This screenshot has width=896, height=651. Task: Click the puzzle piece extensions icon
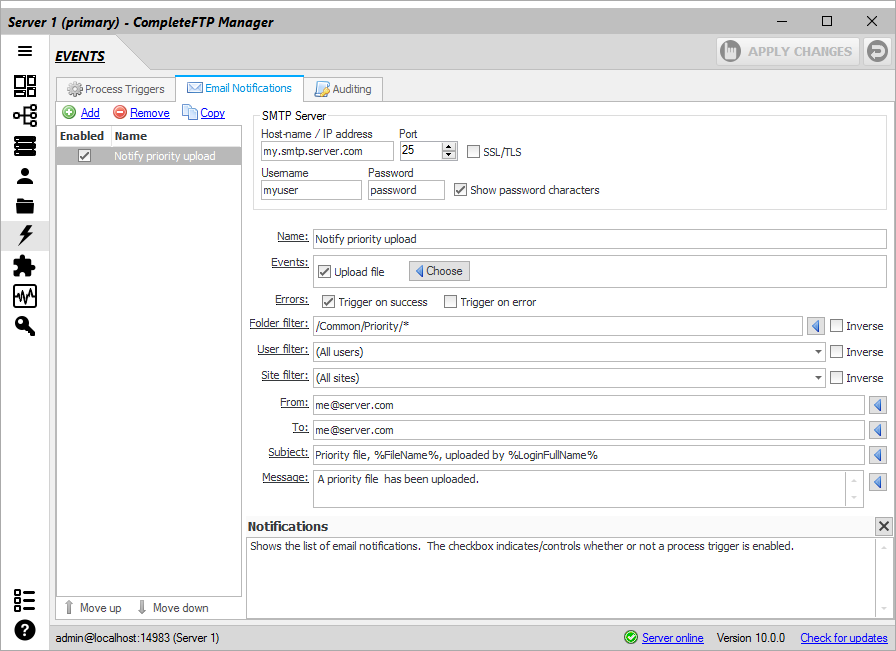[25, 266]
